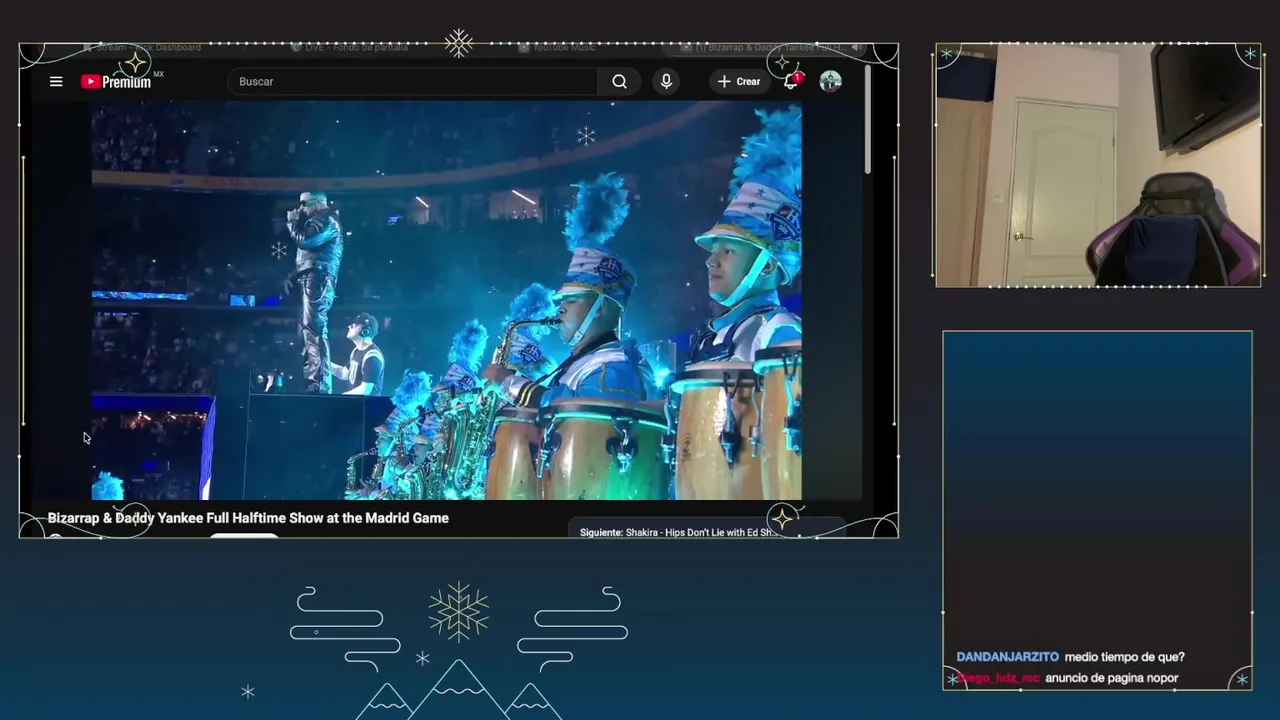Click chat message 'anuncio de pagina nopor'
Viewport: 1280px width, 720px height.
click(x=1111, y=678)
